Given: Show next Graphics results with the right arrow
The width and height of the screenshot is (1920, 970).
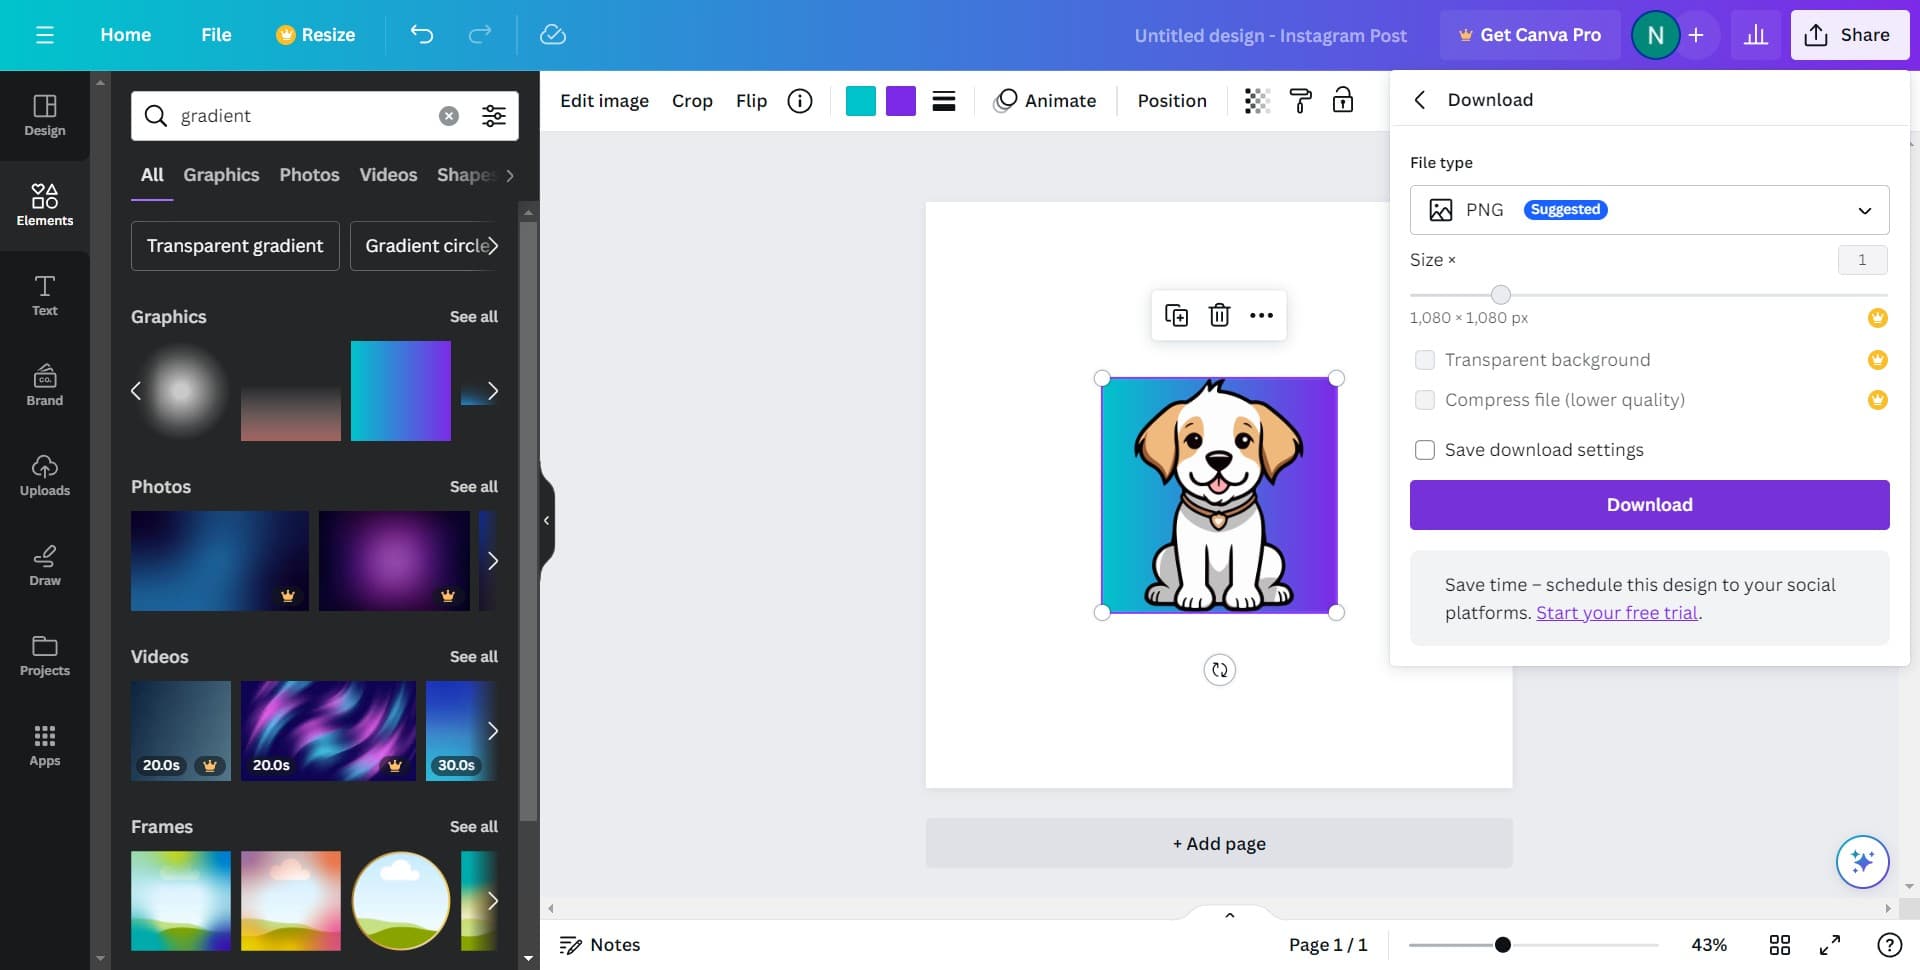Looking at the screenshot, I should tap(492, 391).
